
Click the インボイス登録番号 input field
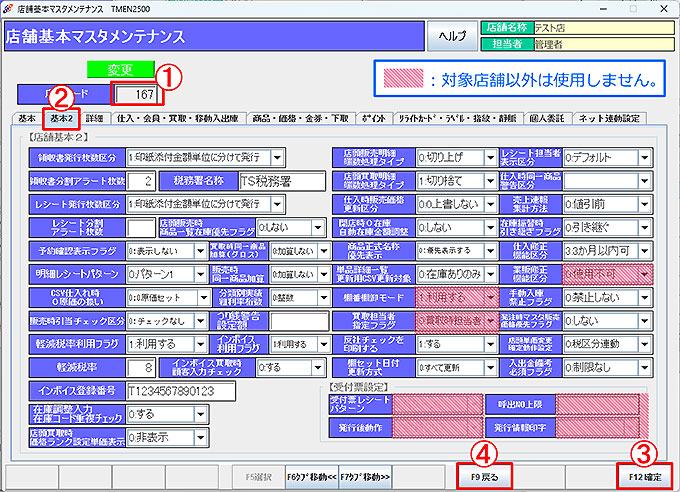[181, 391]
